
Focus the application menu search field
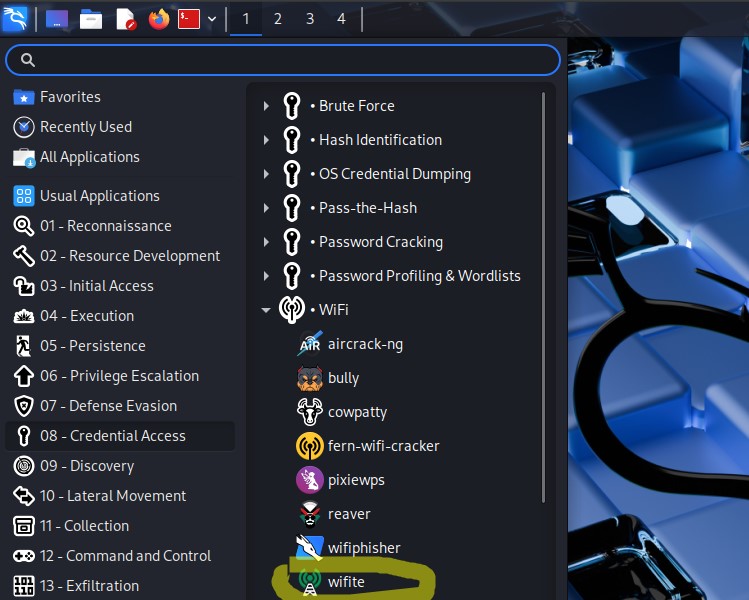pos(283,60)
